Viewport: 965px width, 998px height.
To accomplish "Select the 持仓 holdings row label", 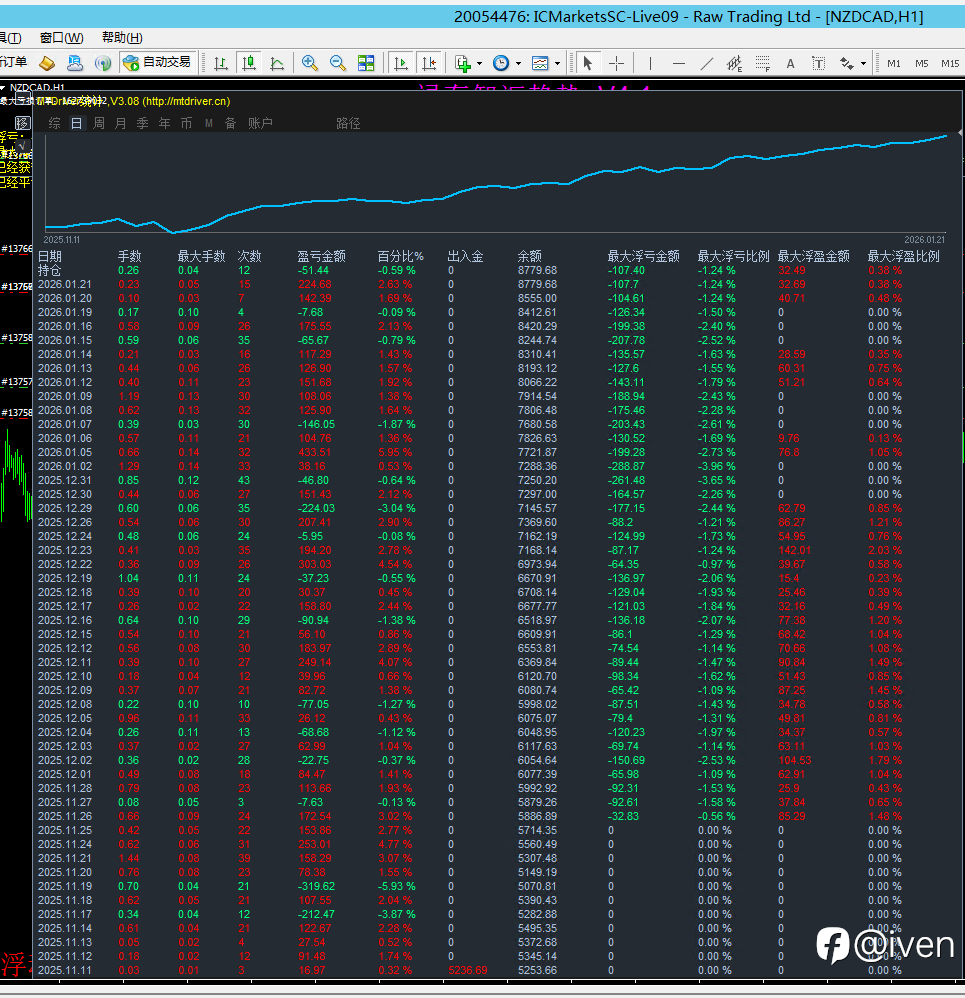I will click(50, 270).
